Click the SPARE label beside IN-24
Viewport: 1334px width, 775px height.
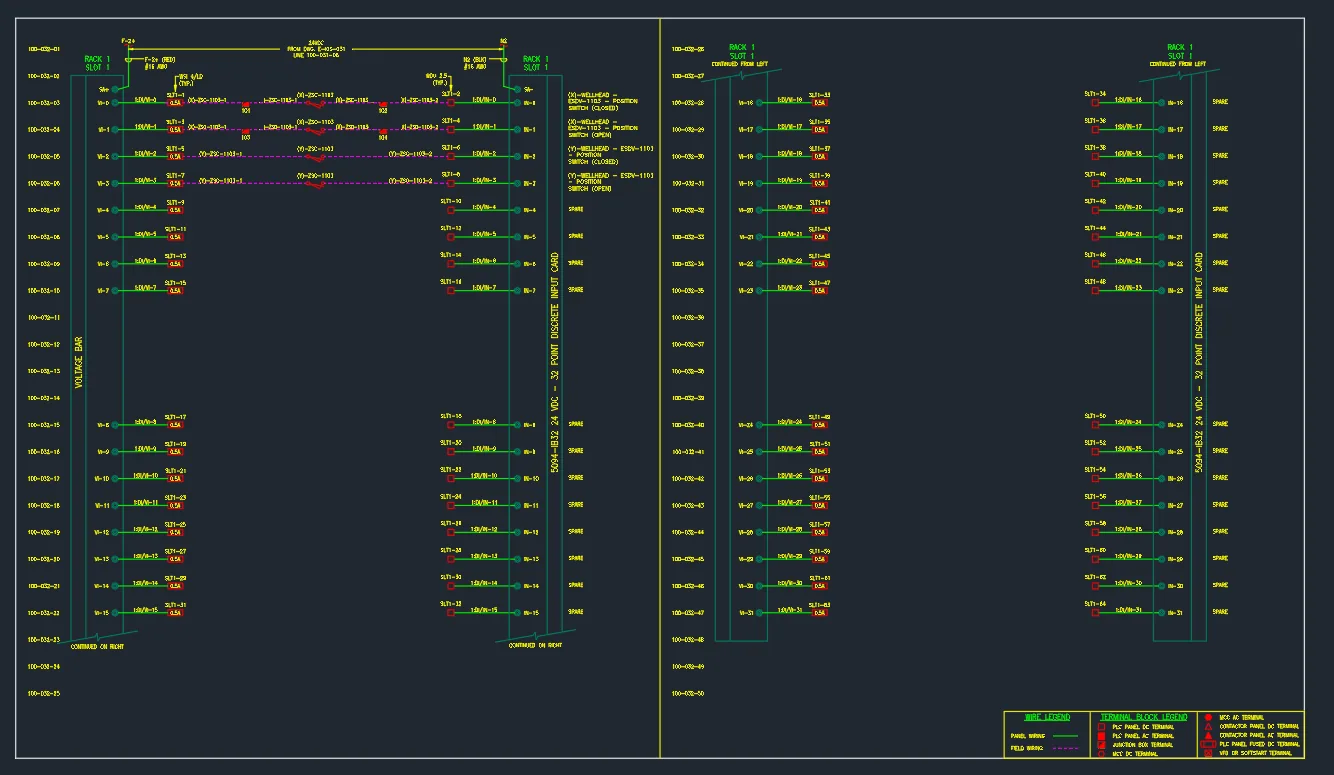pos(1219,424)
